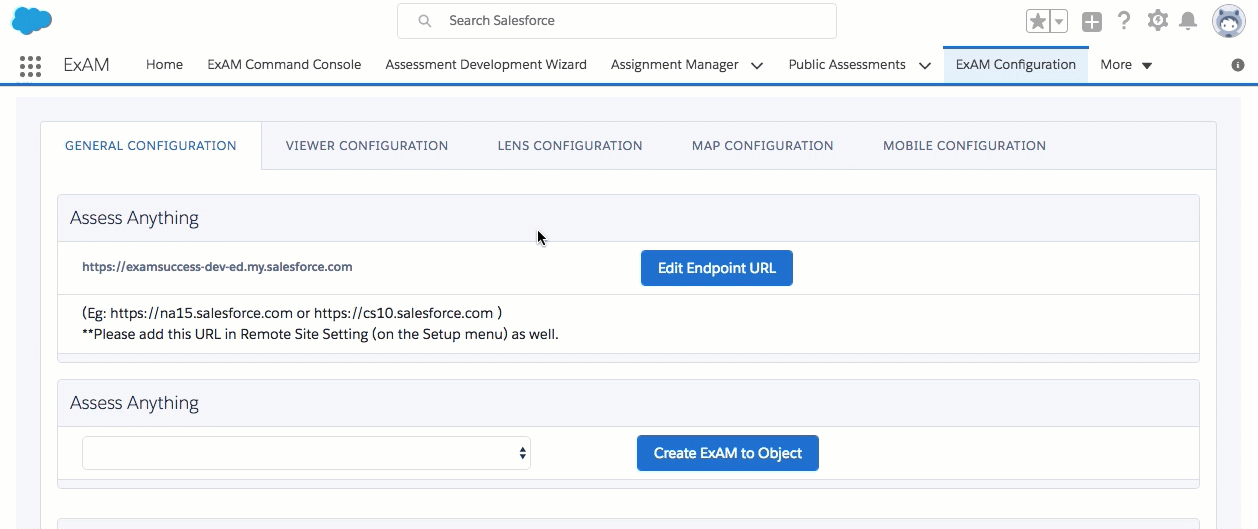The height and width of the screenshot is (529, 1258).
Task: Click the Edit Endpoint URL button
Action: click(716, 268)
